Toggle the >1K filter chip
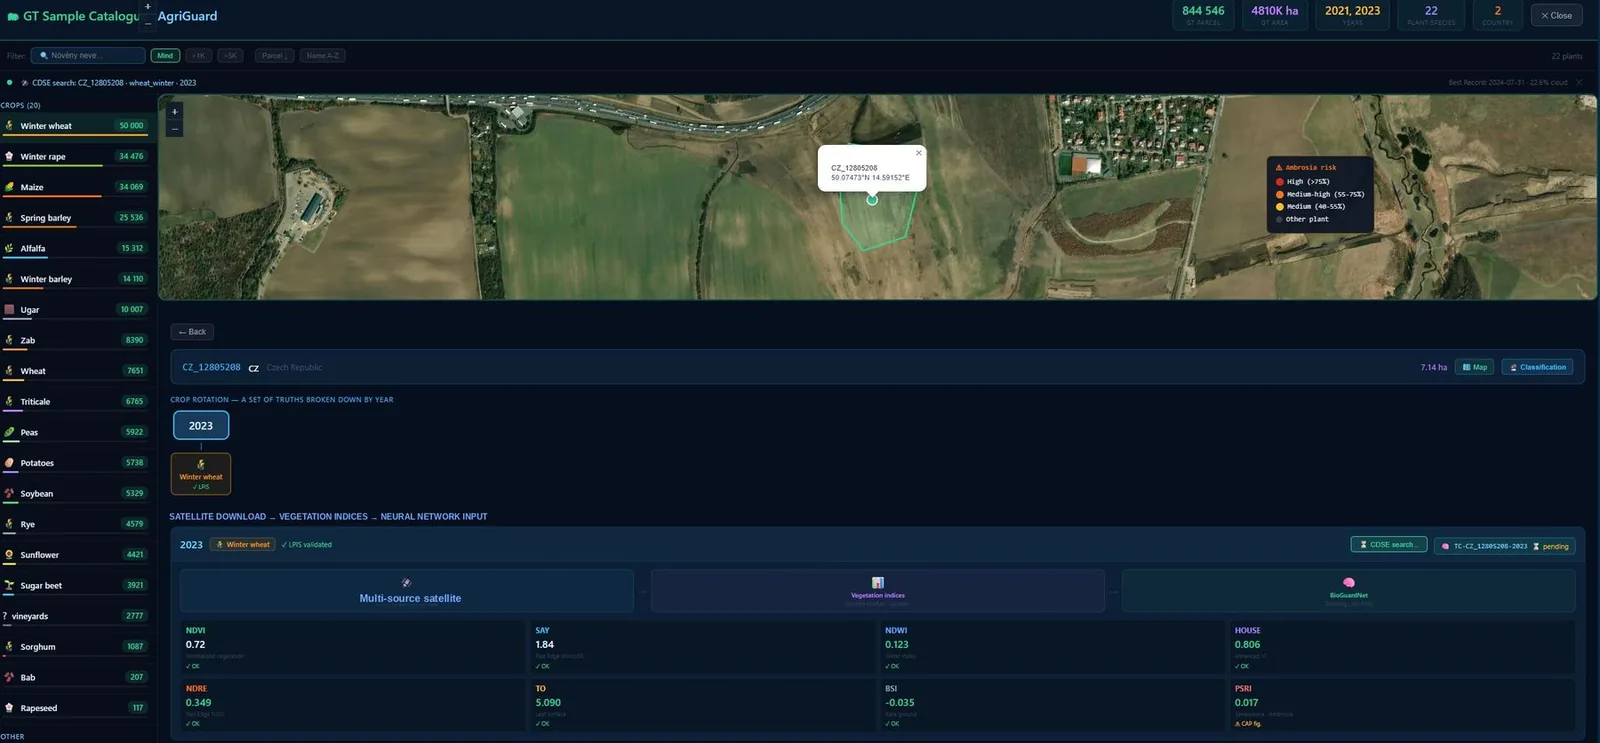This screenshot has width=1600, height=743. click(198, 56)
